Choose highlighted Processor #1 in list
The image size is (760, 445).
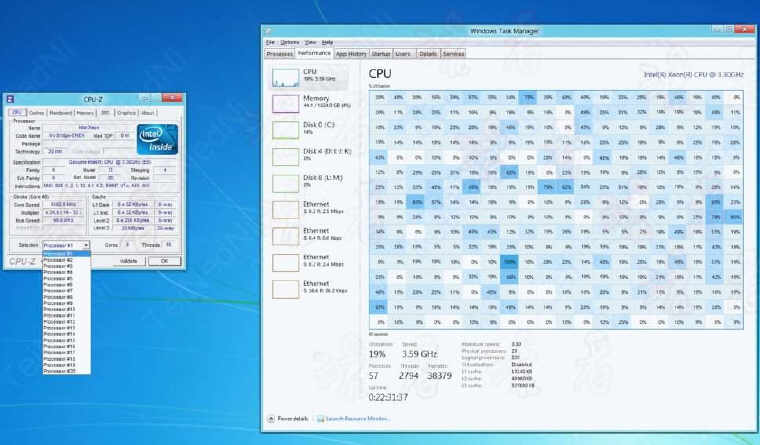[x=66, y=254]
